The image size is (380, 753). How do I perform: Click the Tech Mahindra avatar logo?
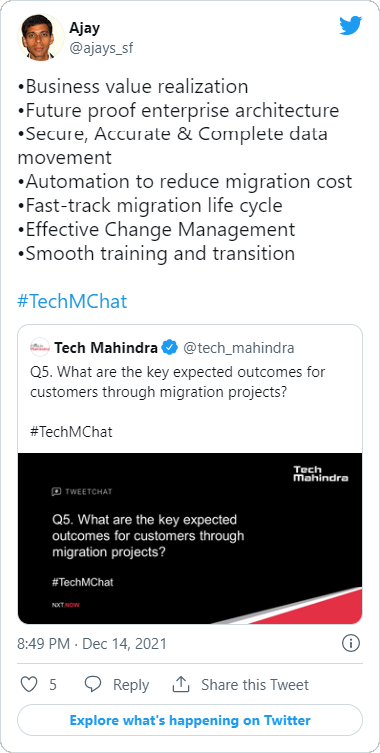(40, 347)
